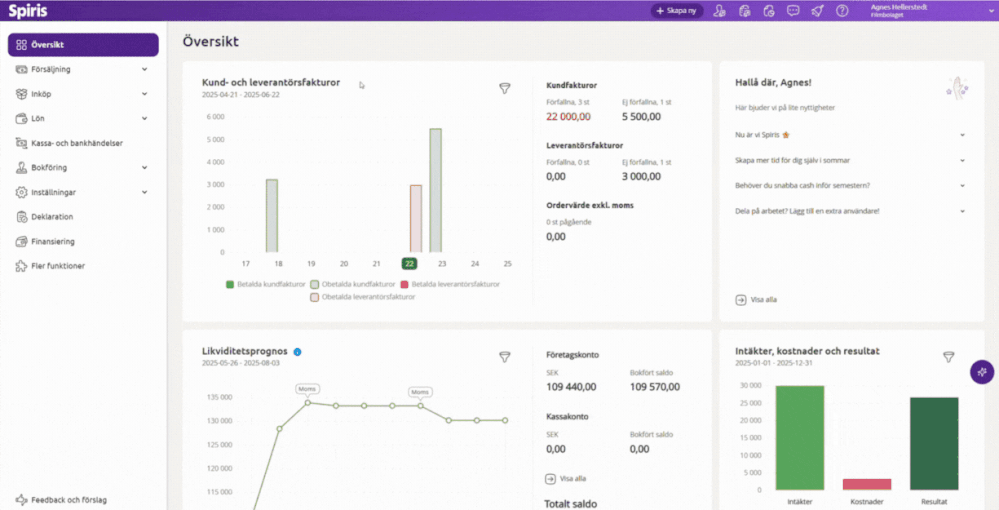Image resolution: width=999 pixels, height=510 pixels.
Task: Open filter for Intäkter, kostnader och resultat
Action: click(948, 357)
